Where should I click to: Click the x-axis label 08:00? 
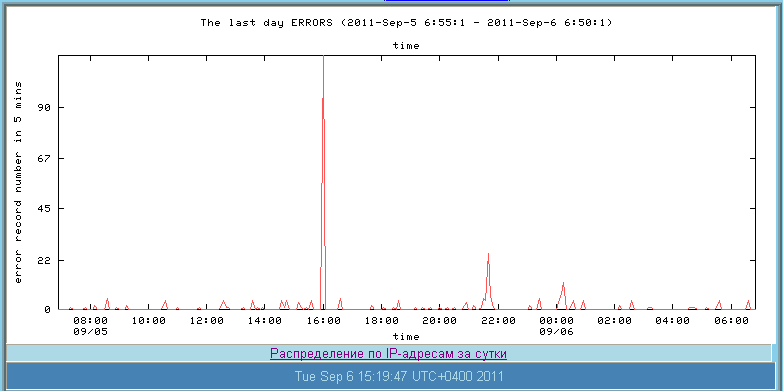90,321
